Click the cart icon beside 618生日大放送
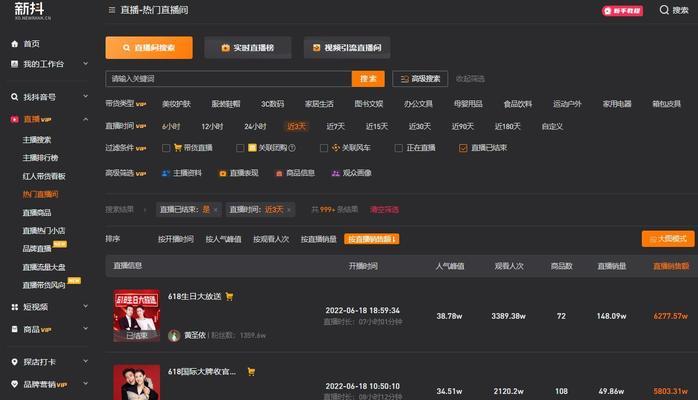Screen dimensions: 698x400 (x=229, y=296)
